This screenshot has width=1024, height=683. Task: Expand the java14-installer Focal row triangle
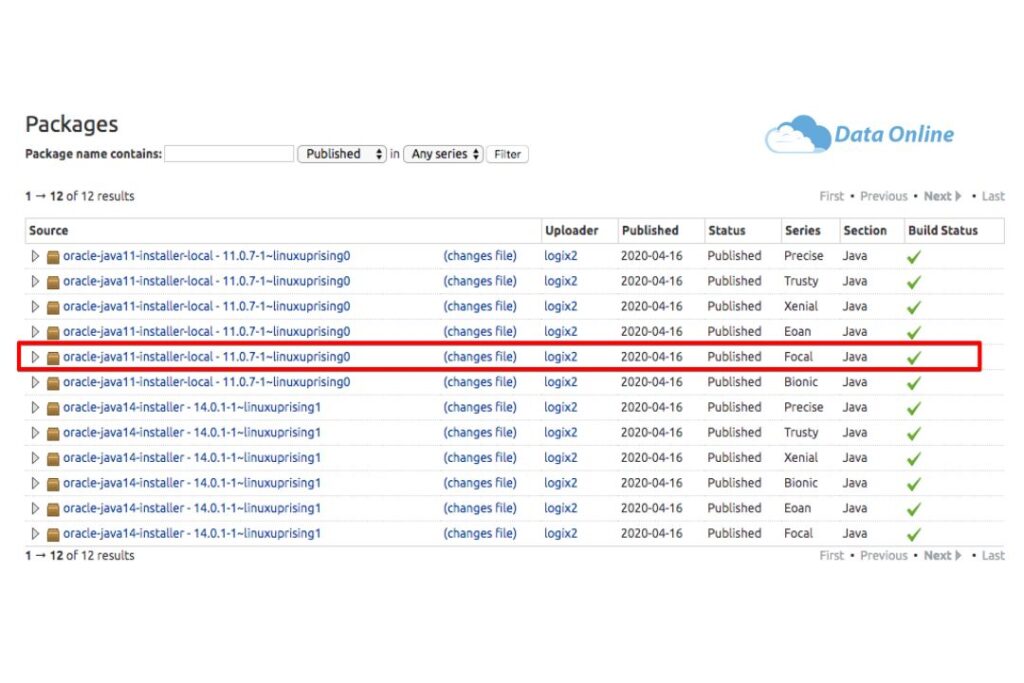tap(35, 533)
